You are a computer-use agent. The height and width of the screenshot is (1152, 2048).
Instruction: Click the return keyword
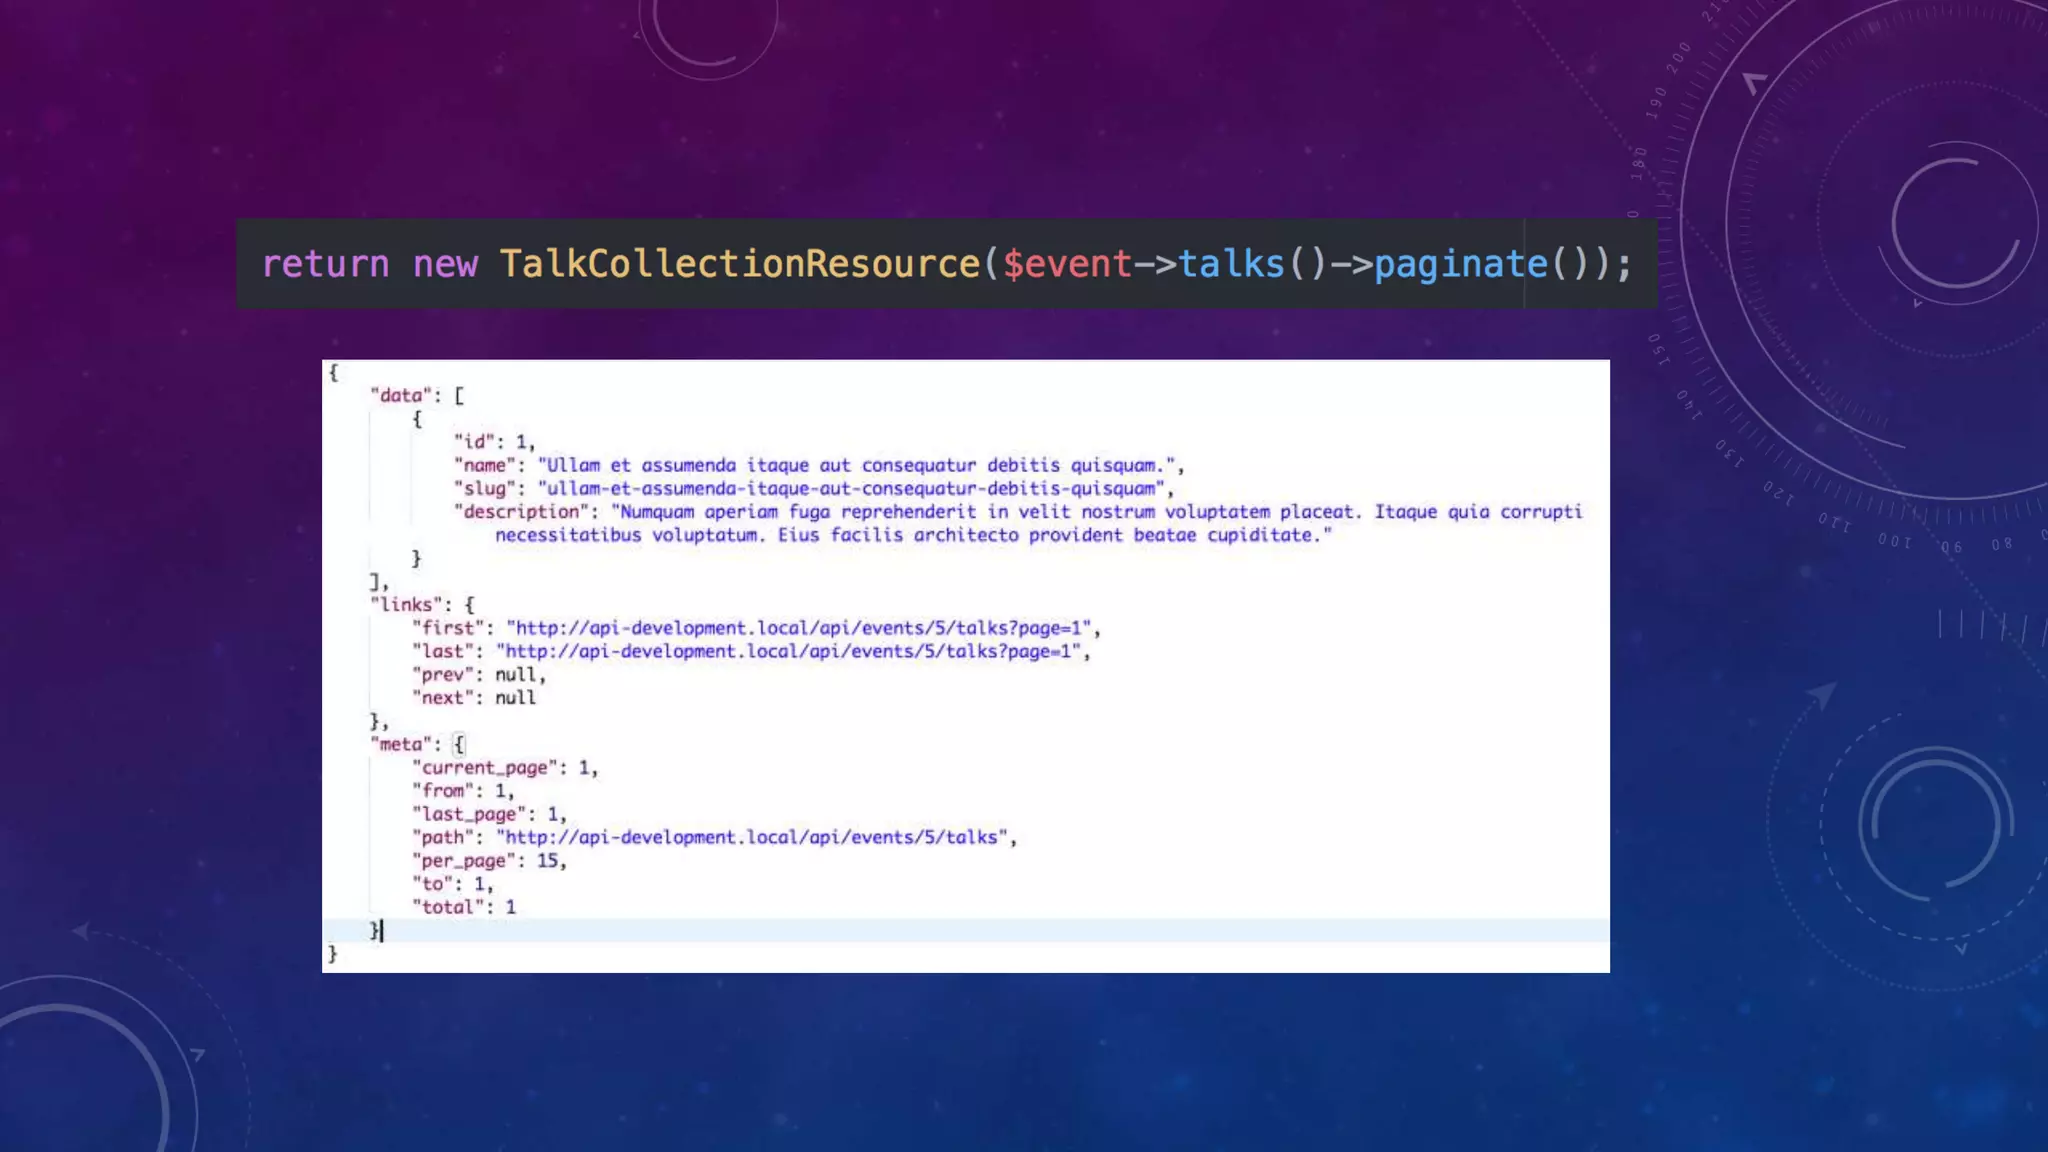[325, 264]
